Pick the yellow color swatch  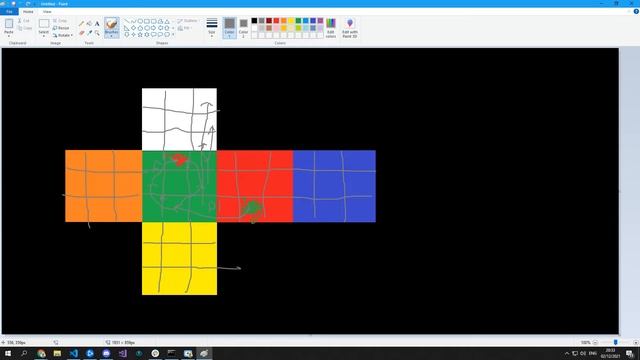click(x=291, y=20)
